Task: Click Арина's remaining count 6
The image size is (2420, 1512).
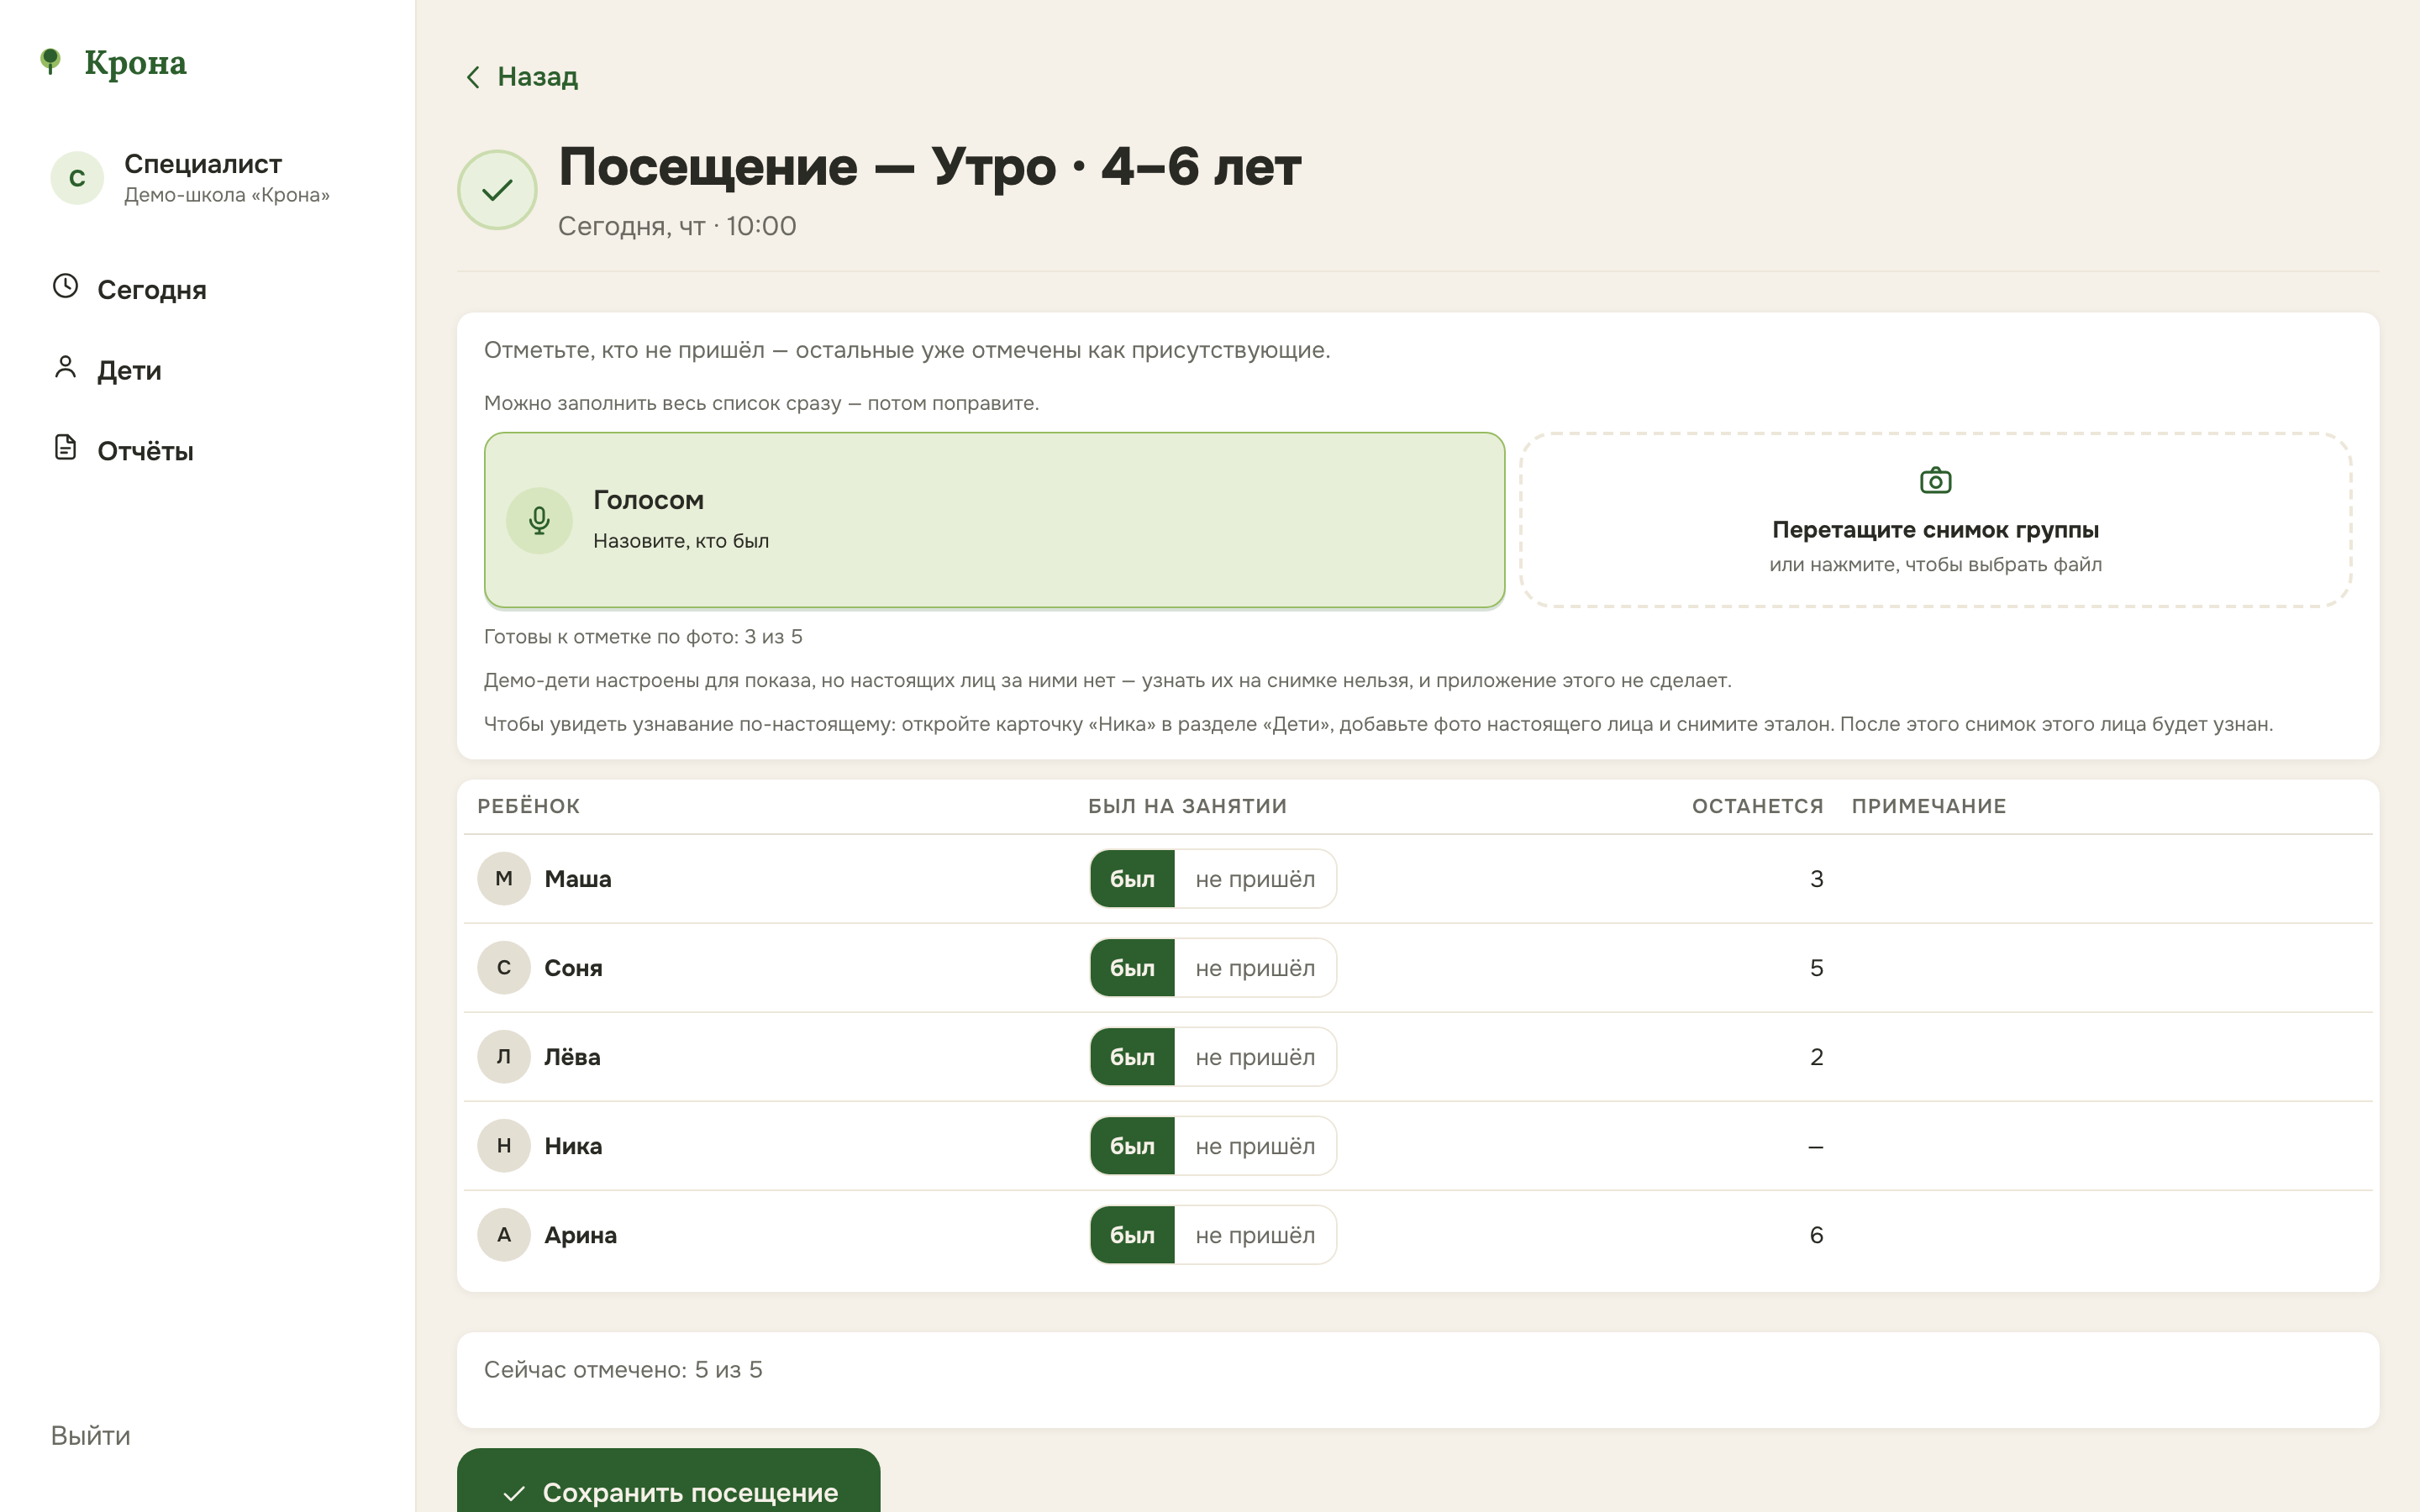Action: tap(1816, 1235)
